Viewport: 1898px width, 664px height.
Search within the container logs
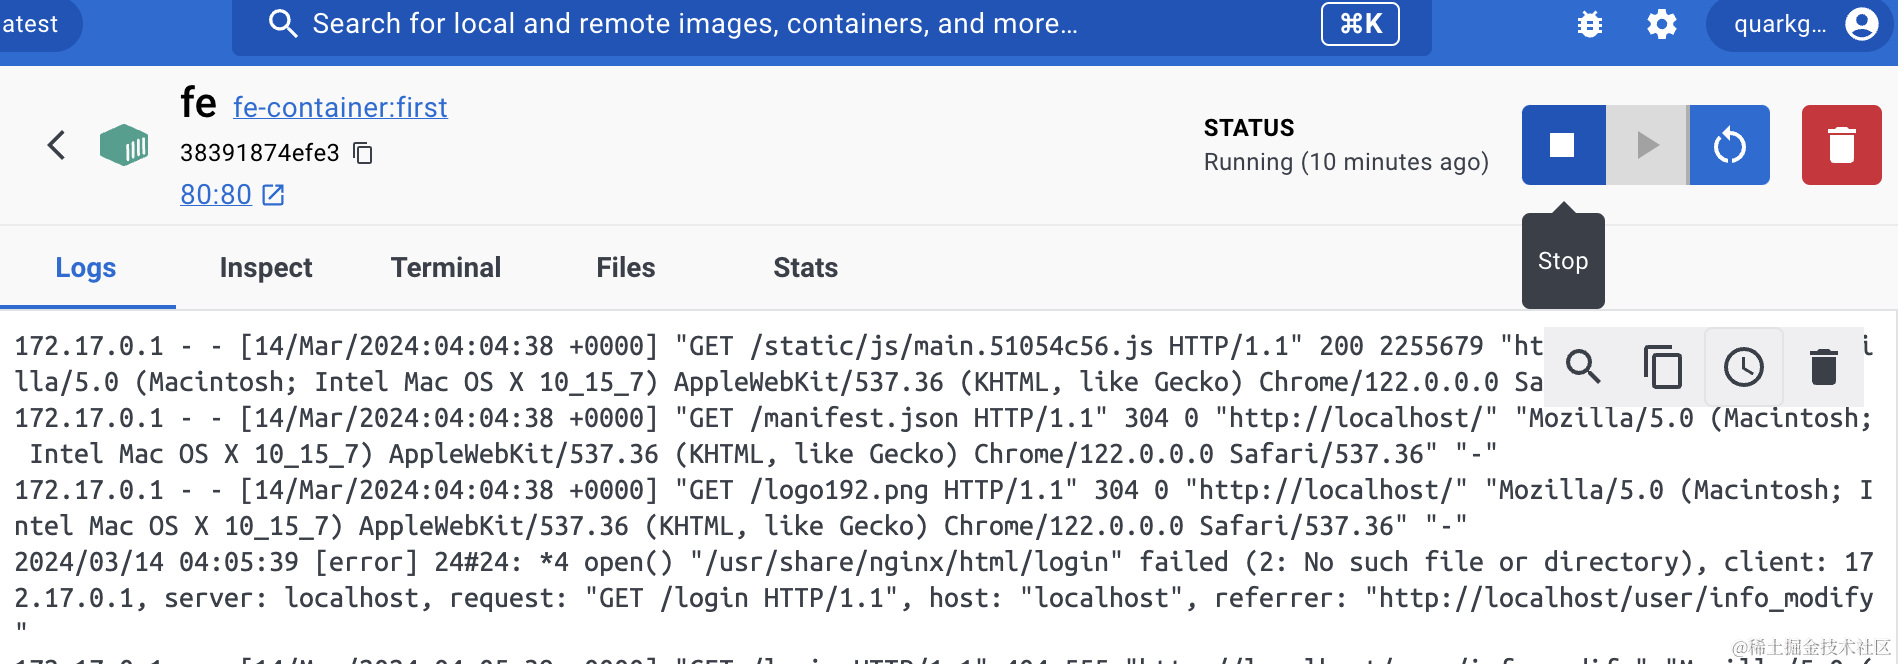[1583, 367]
